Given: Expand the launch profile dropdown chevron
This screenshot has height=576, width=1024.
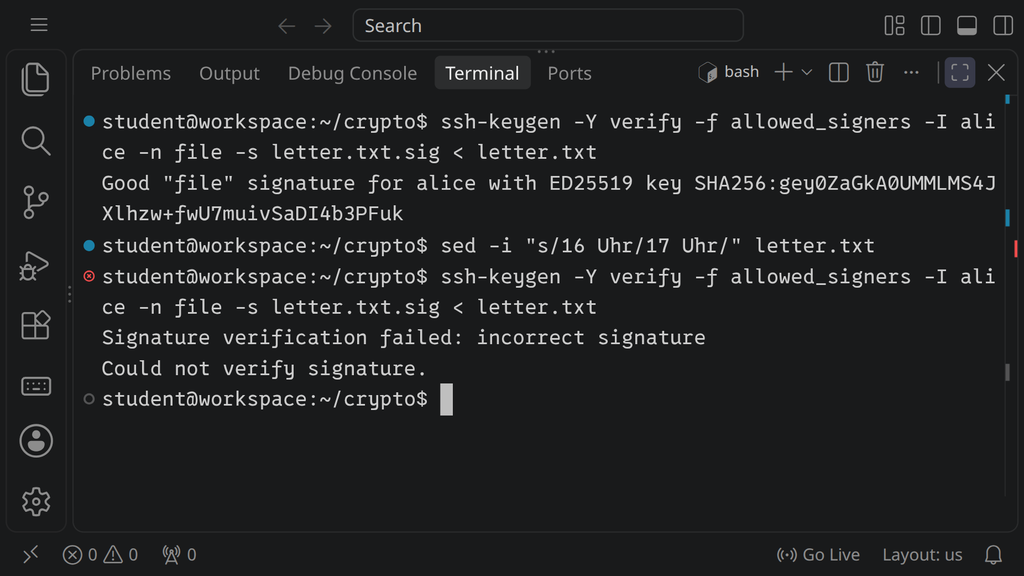Looking at the screenshot, I should 807,72.
